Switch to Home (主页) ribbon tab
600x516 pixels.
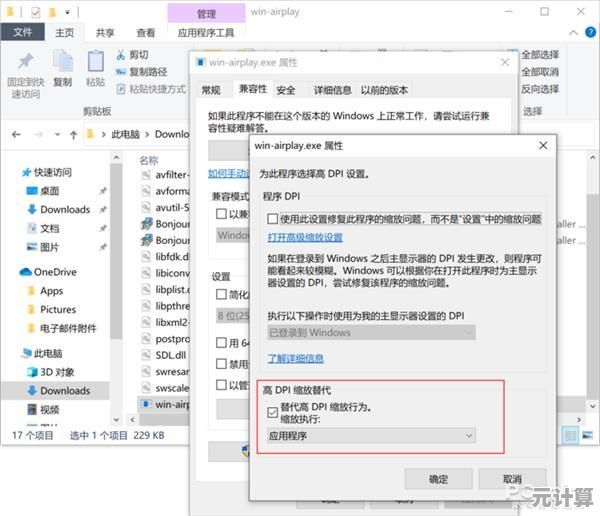click(x=65, y=33)
